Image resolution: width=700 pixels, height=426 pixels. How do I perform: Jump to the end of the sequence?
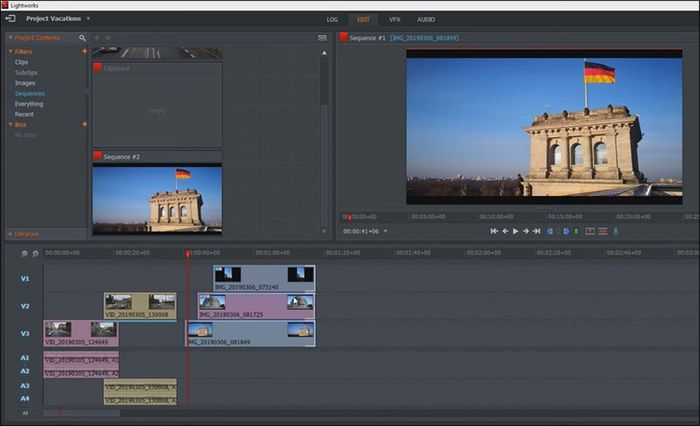click(x=537, y=231)
